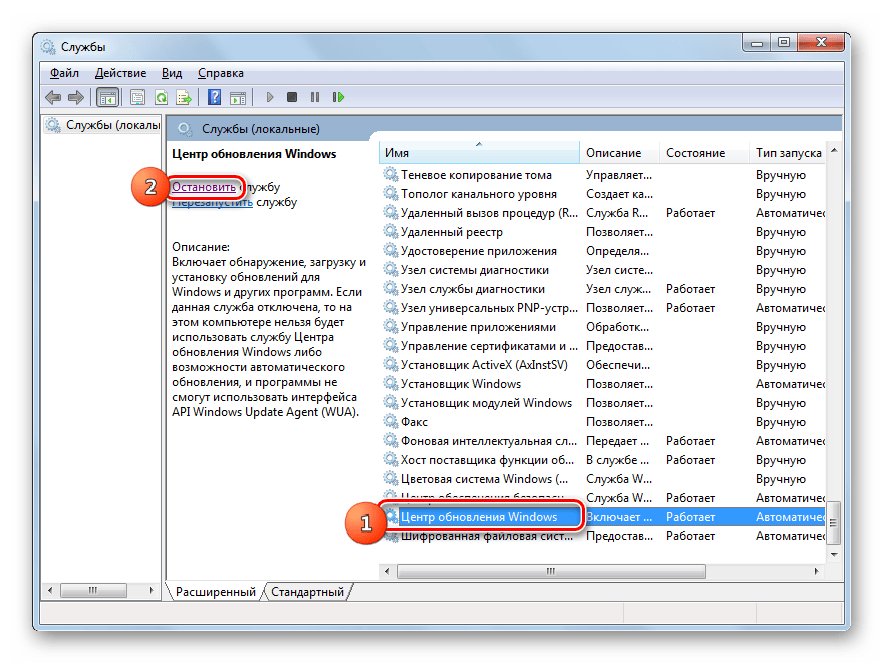Click the Остановить службу link
This screenshot has height=664, width=884.
[204, 187]
